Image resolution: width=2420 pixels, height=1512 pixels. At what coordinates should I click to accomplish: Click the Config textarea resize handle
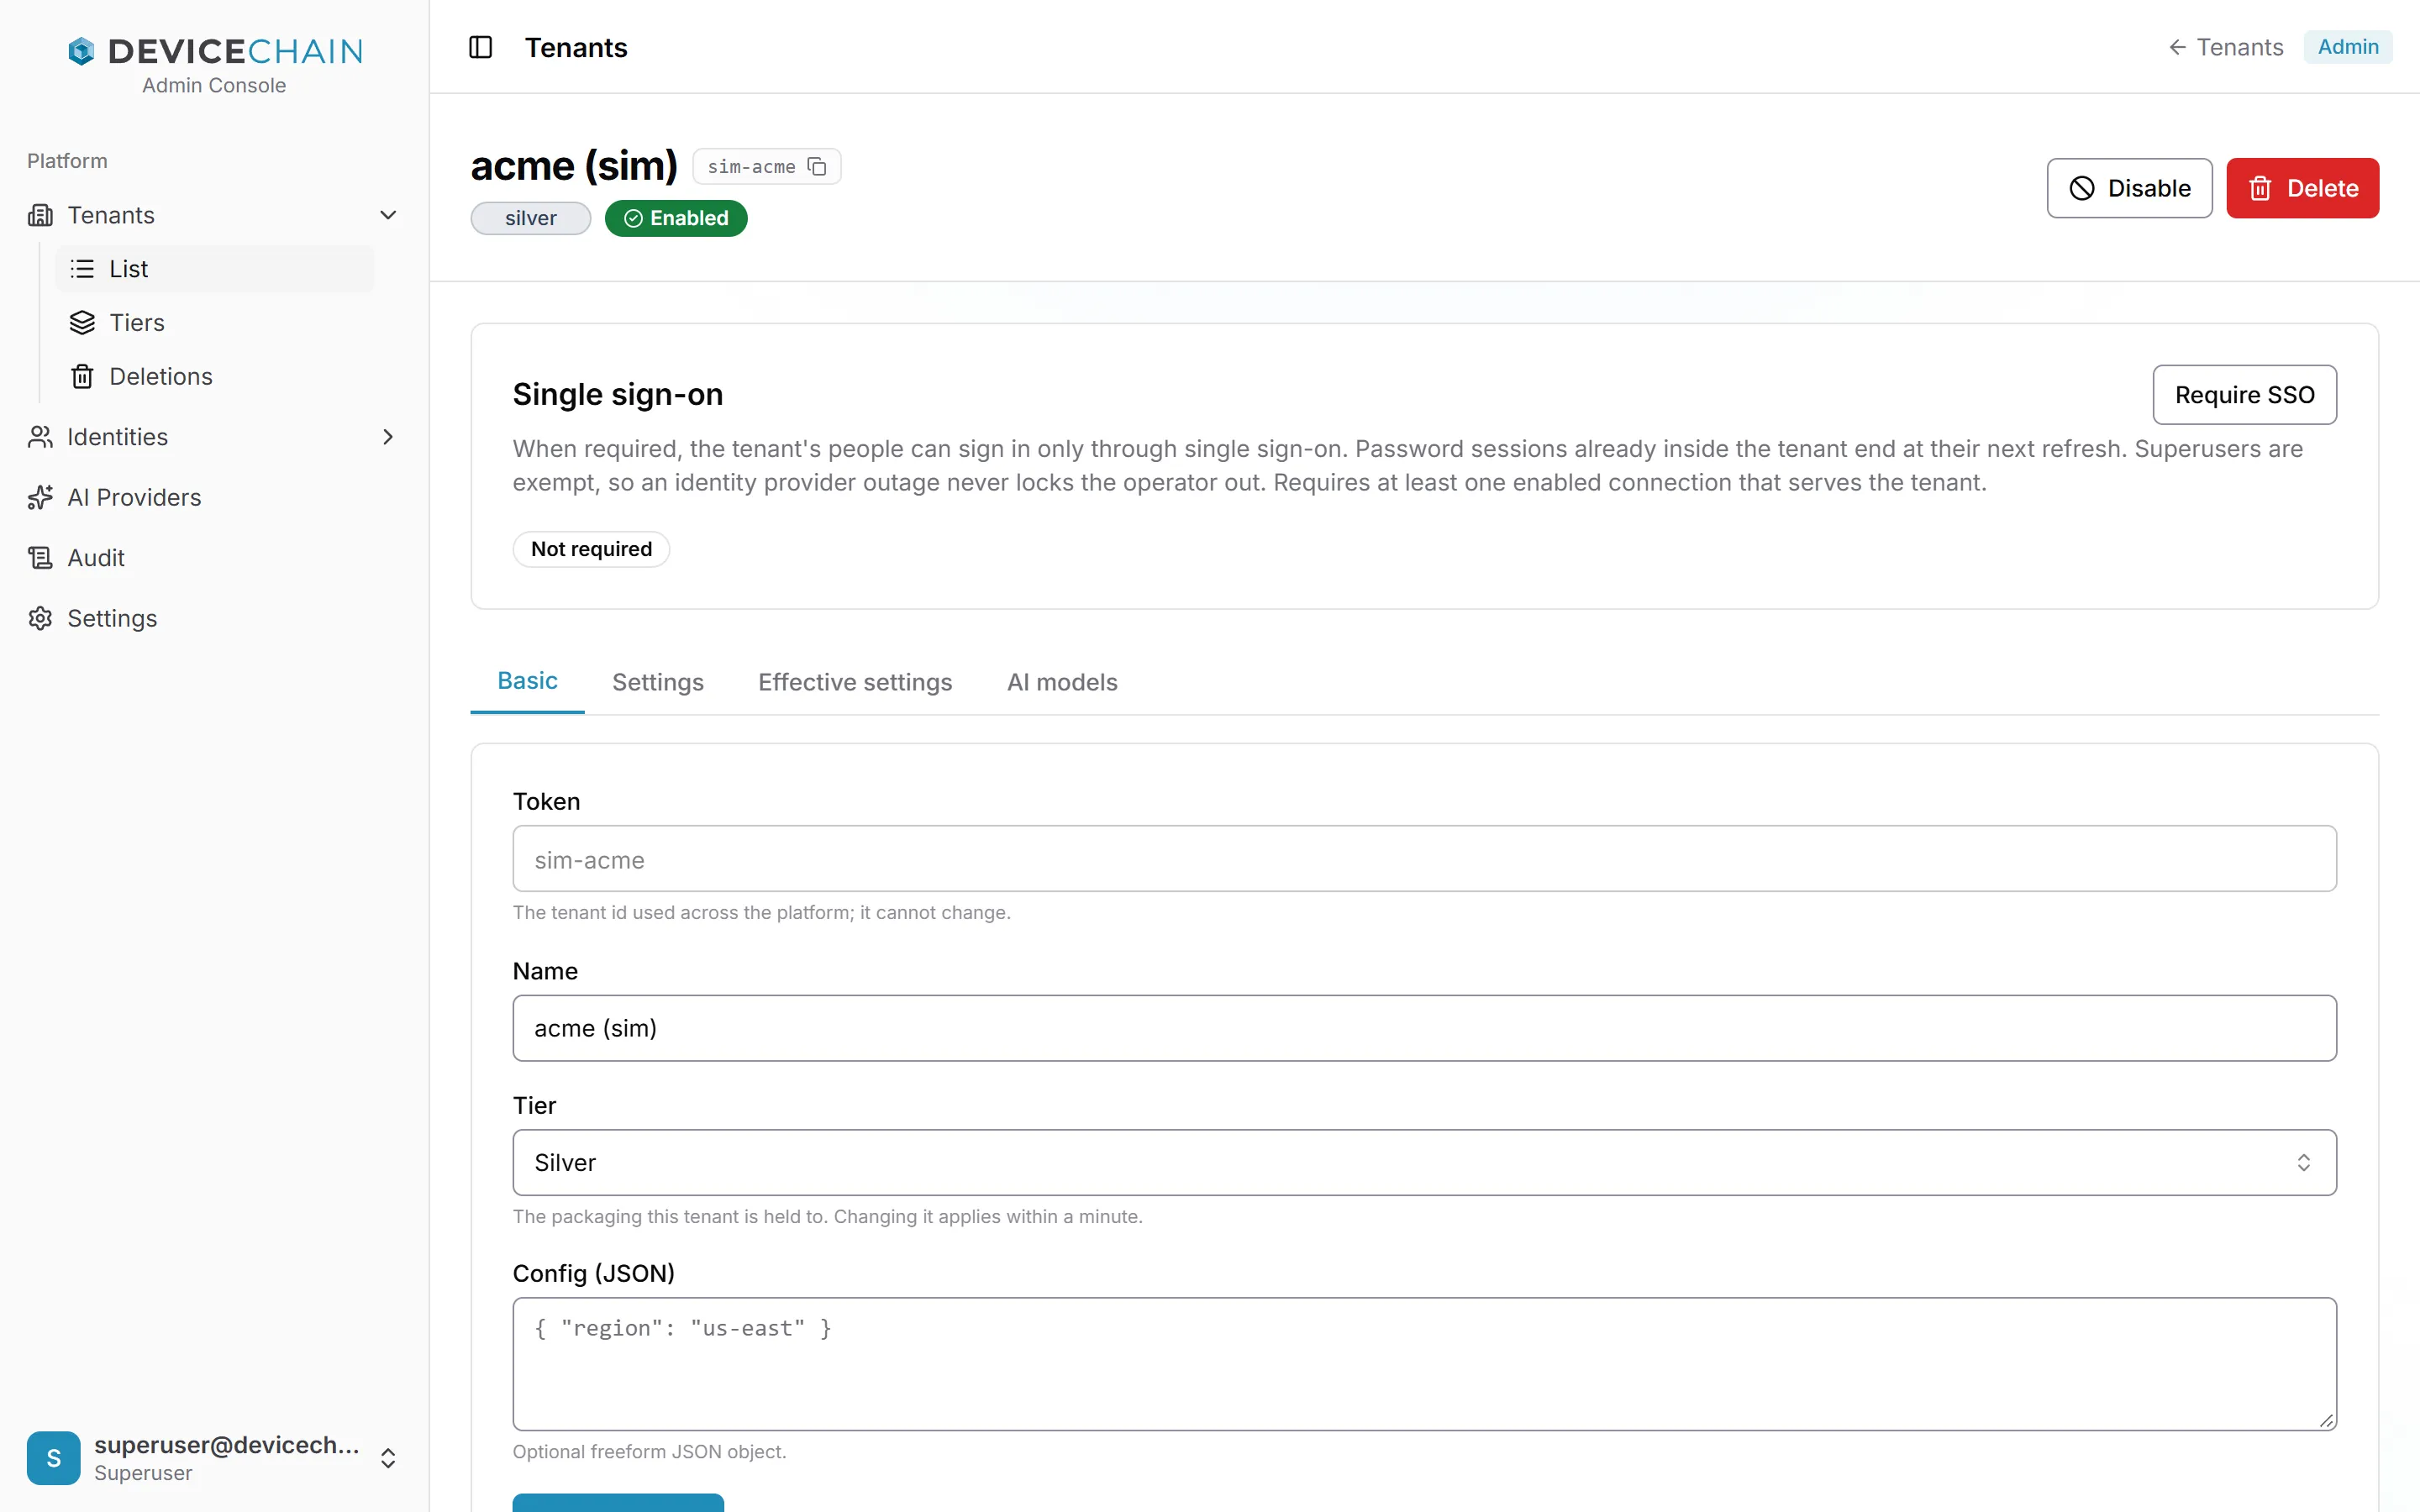point(2326,1420)
